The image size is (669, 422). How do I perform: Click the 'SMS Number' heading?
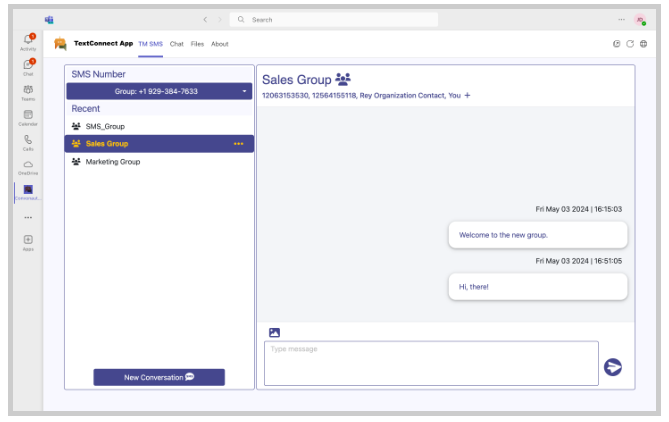point(99,74)
